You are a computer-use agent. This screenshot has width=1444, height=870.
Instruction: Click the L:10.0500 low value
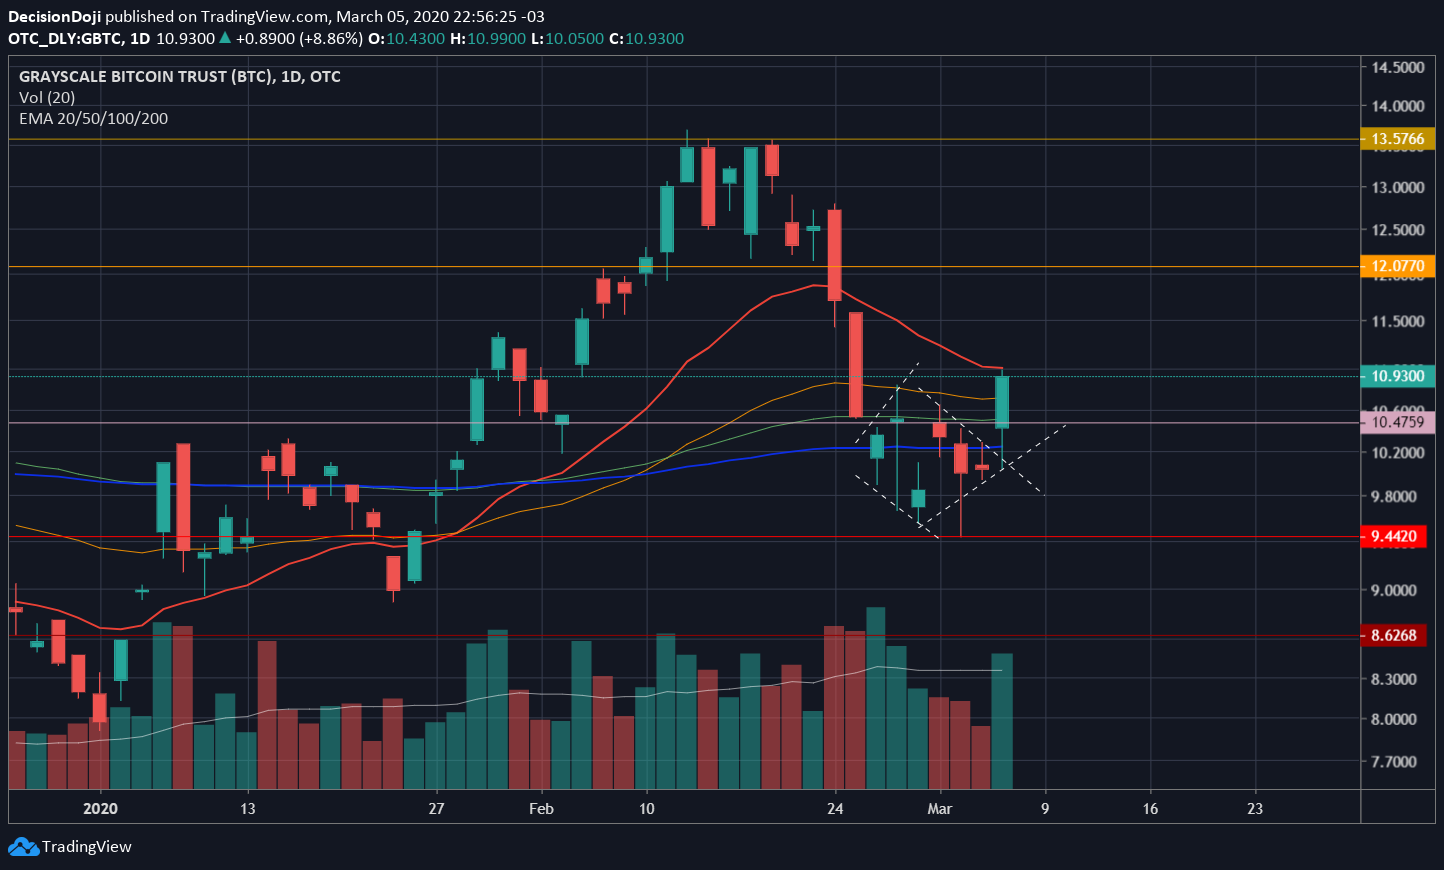(x=567, y=38)
